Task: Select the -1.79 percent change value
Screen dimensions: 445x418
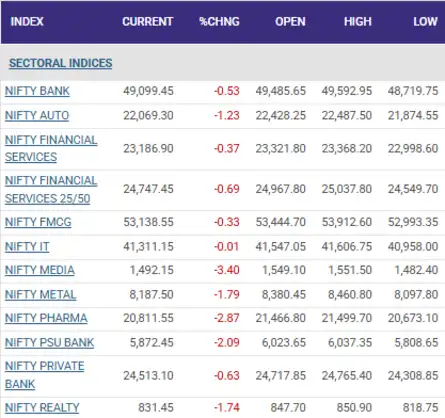Action: point(227,295)
